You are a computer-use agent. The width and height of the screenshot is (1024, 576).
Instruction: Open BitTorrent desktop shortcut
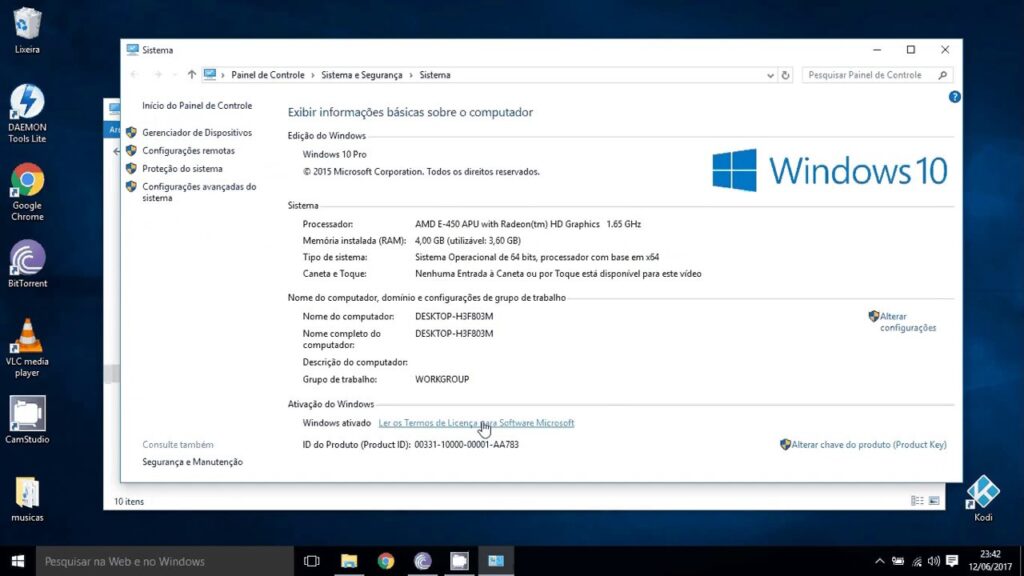tap(27, 264)
